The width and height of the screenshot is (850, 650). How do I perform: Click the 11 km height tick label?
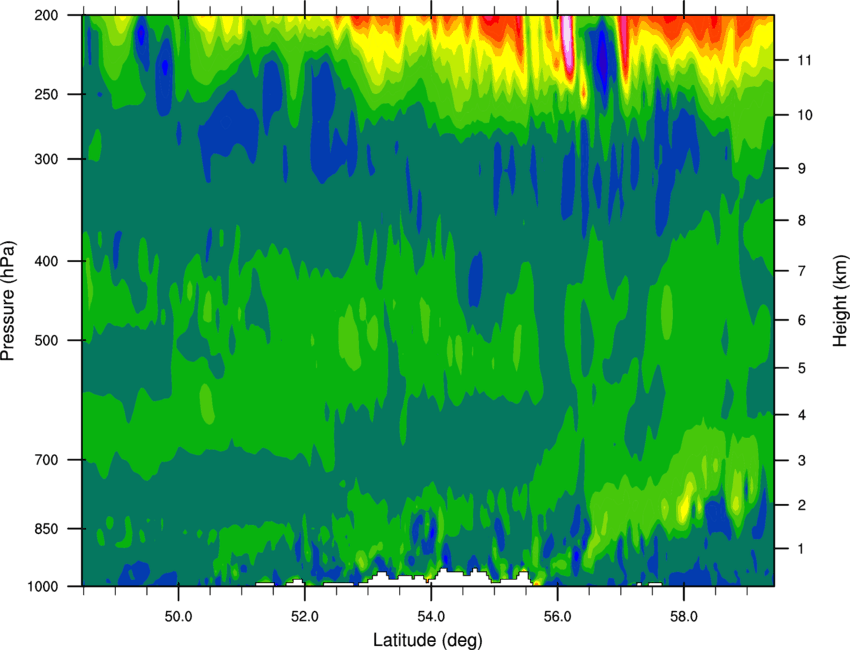pyautogui.click(x=804, y=60)
